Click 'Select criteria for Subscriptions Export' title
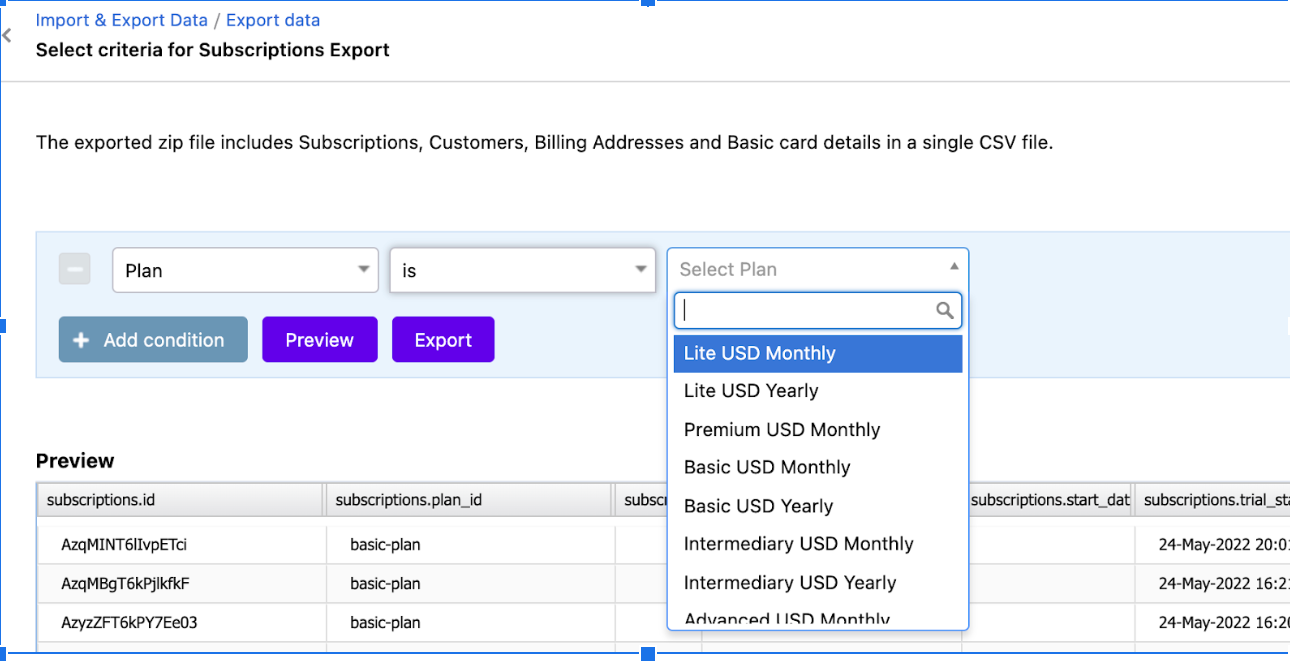 (213, 49)
